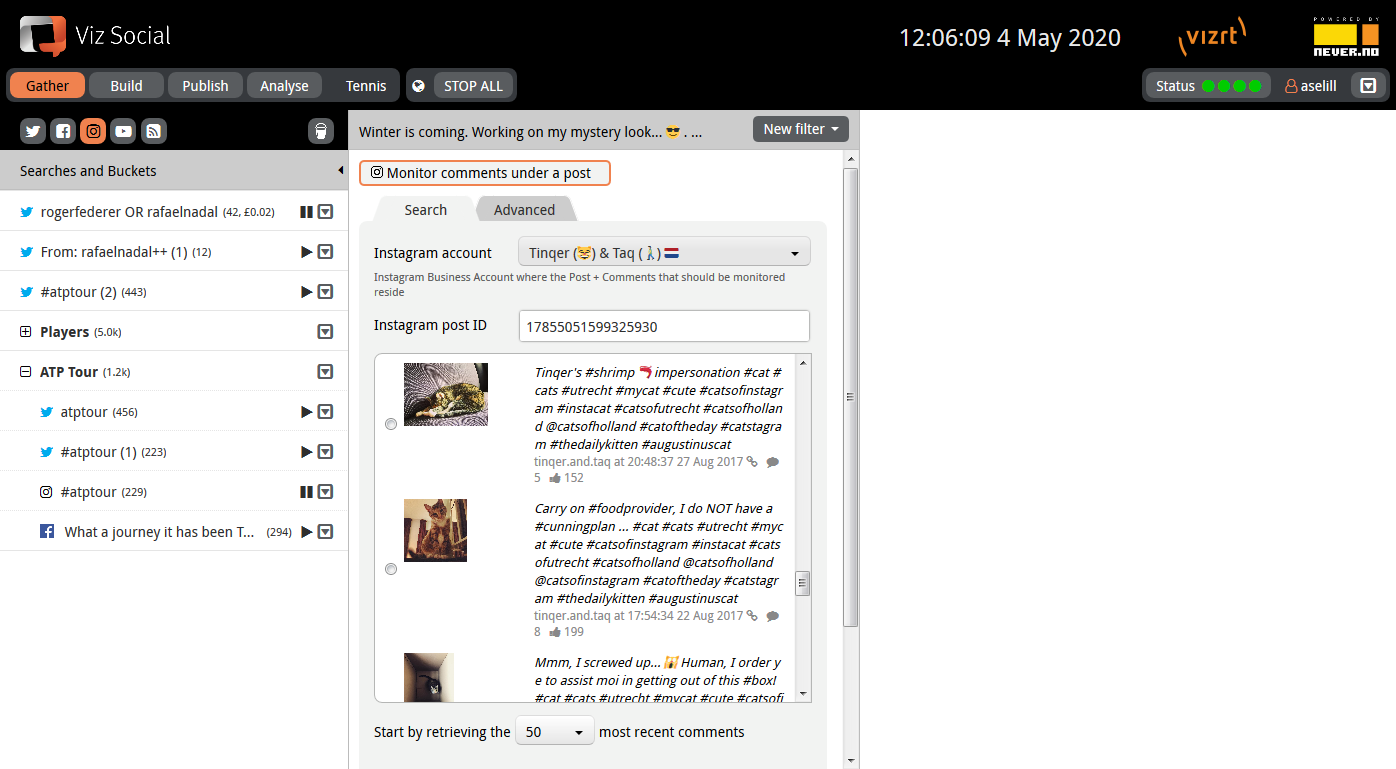Click in the Instagram post ID field
This screenshot has width=1396, height=769.
[664, 327]
